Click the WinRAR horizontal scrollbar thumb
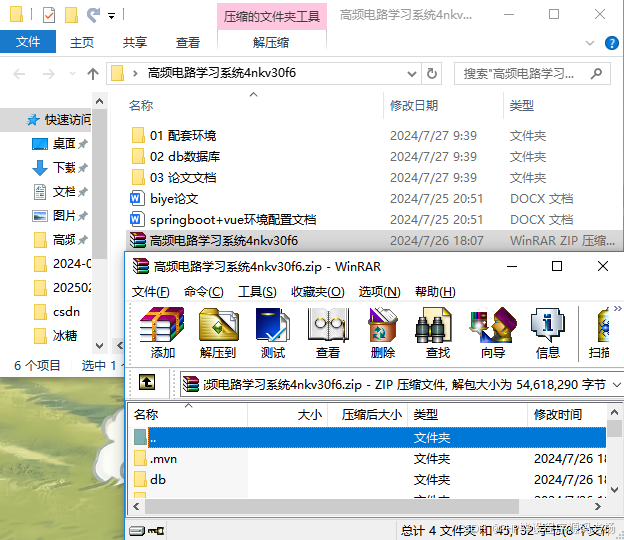The image size is (624, 540). click(332, 506)
